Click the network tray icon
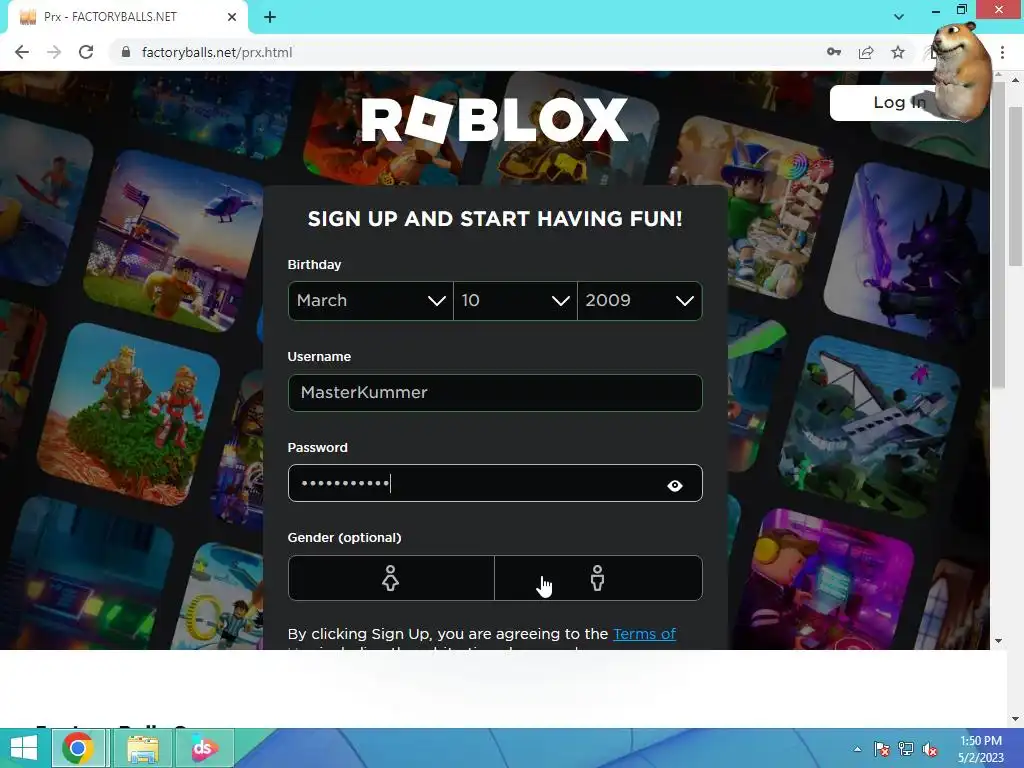 (906, 749)
